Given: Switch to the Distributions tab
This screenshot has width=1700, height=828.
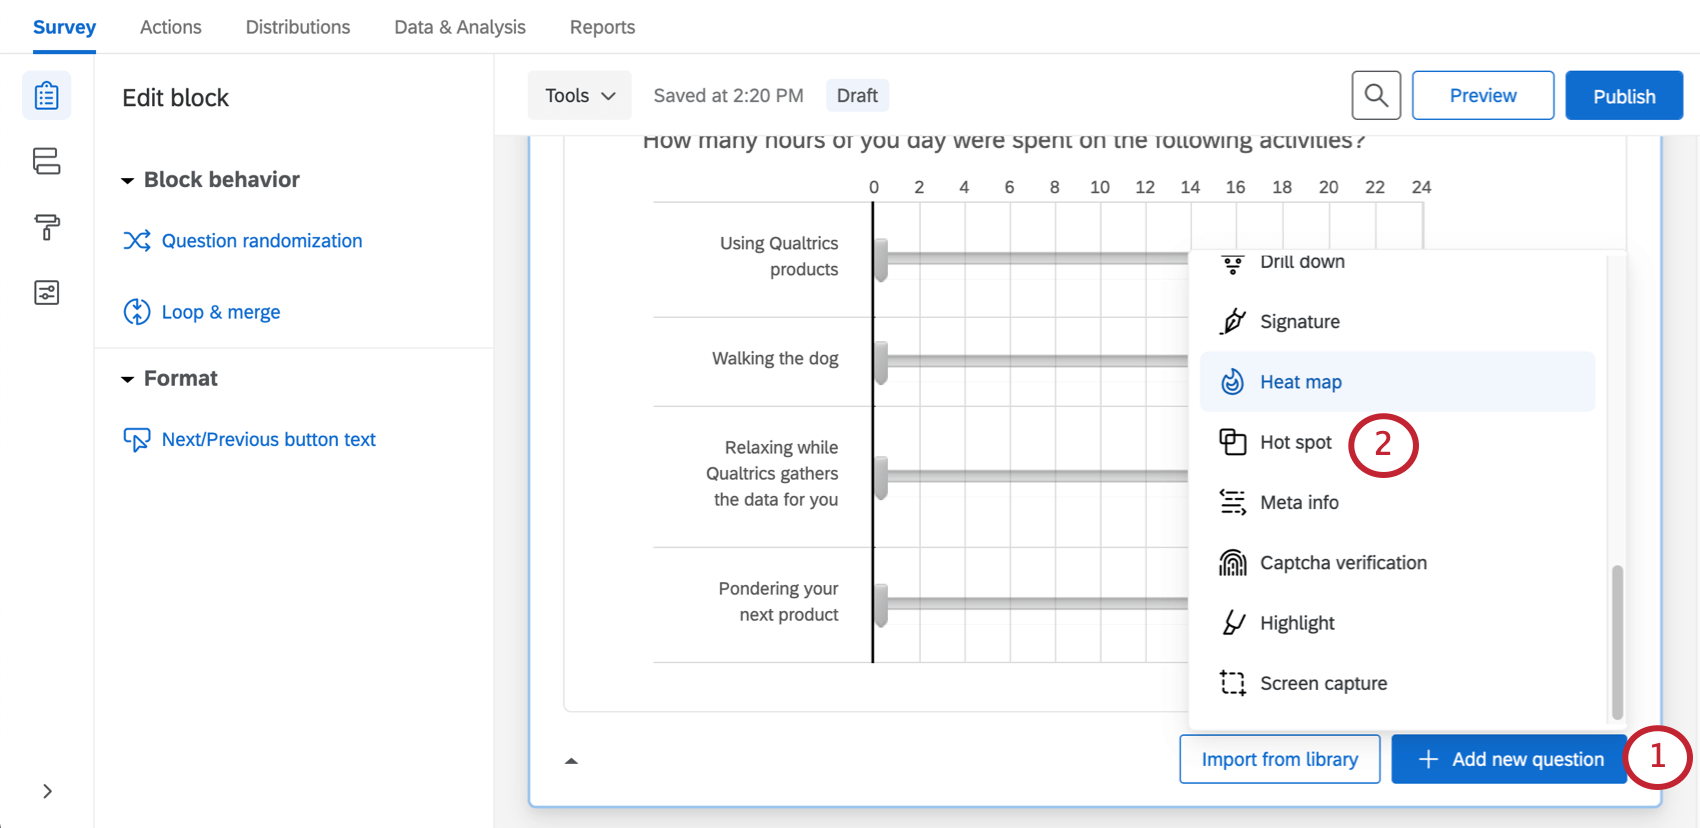Looking at the screenshot, I should pos(298,27).
